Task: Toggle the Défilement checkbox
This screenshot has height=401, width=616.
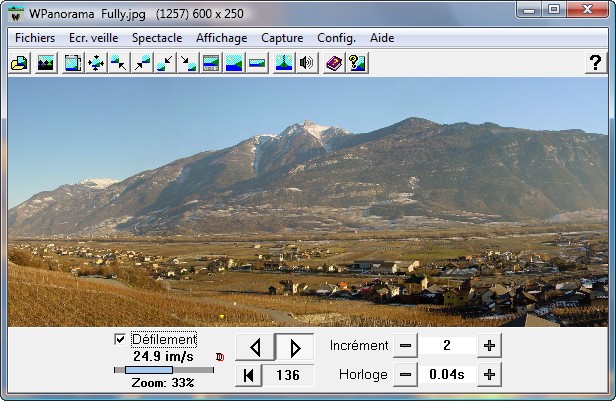Action: pyautogui.click(x=121, y=340)
